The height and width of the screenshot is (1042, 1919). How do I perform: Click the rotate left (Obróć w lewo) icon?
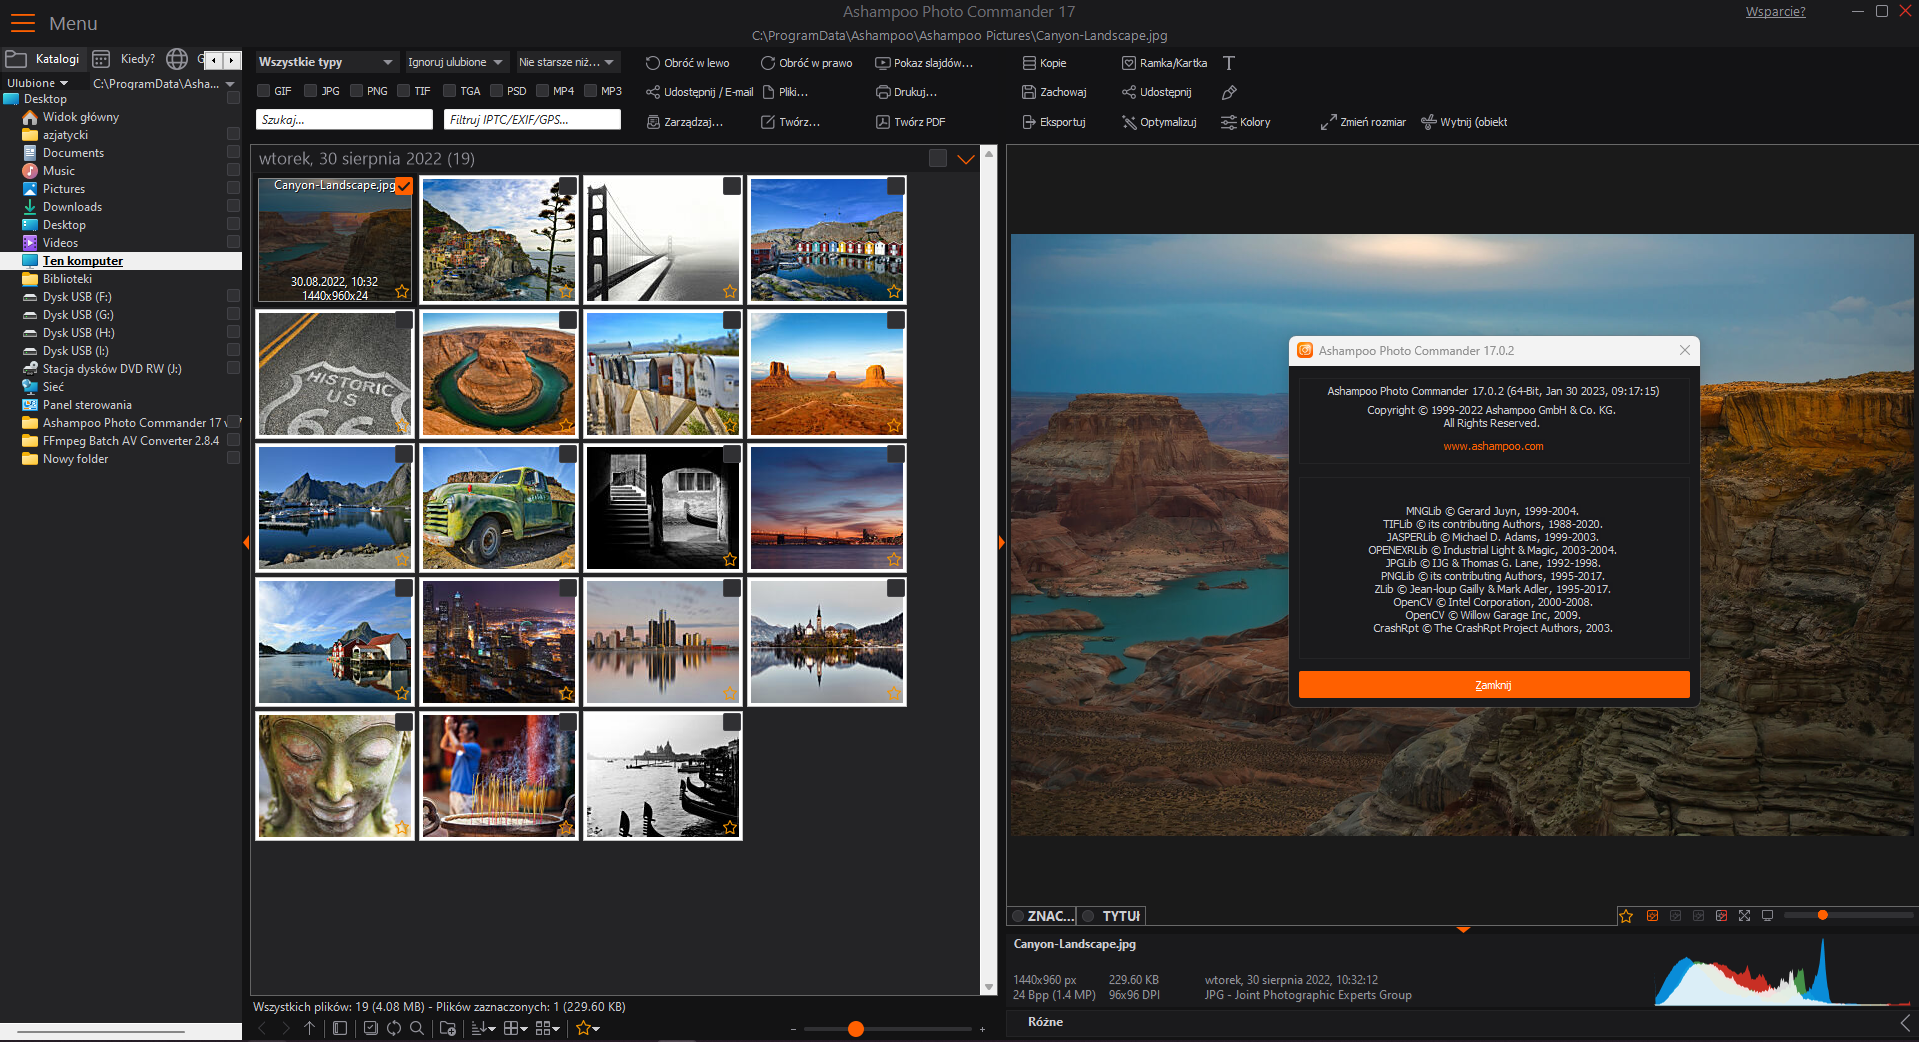click(x=652, y=63)
